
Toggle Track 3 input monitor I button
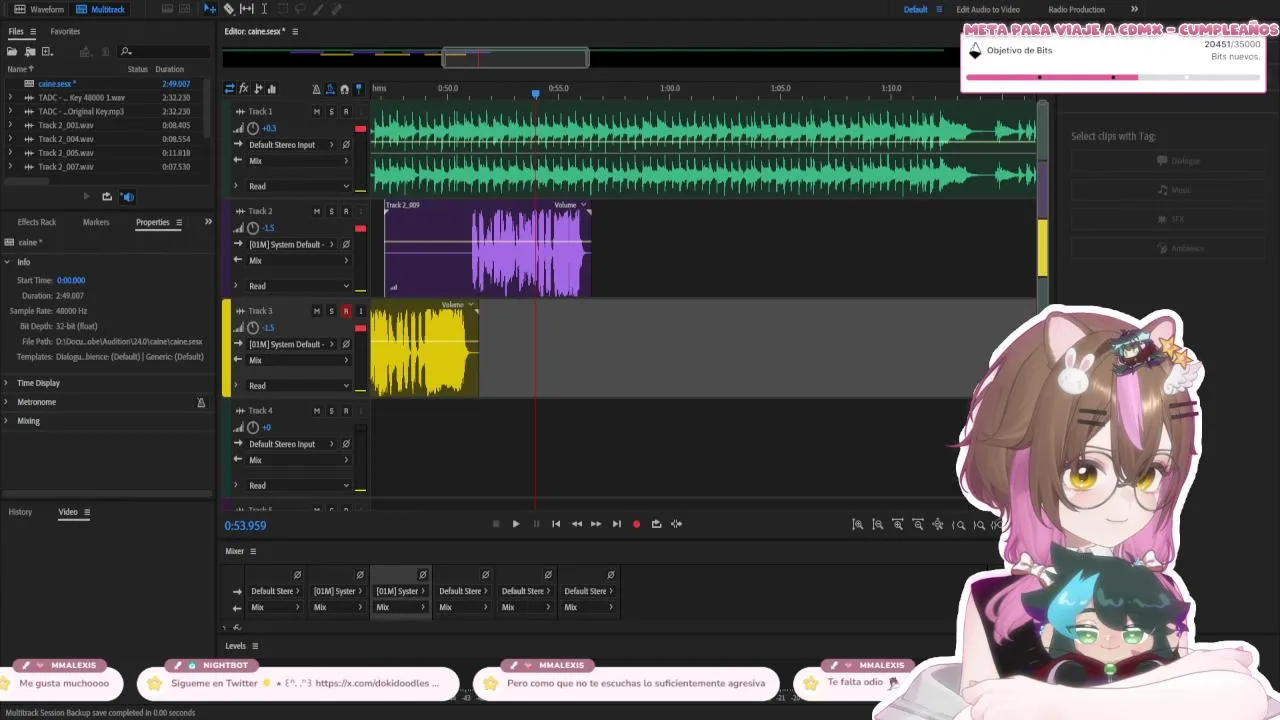click(361, 311)
